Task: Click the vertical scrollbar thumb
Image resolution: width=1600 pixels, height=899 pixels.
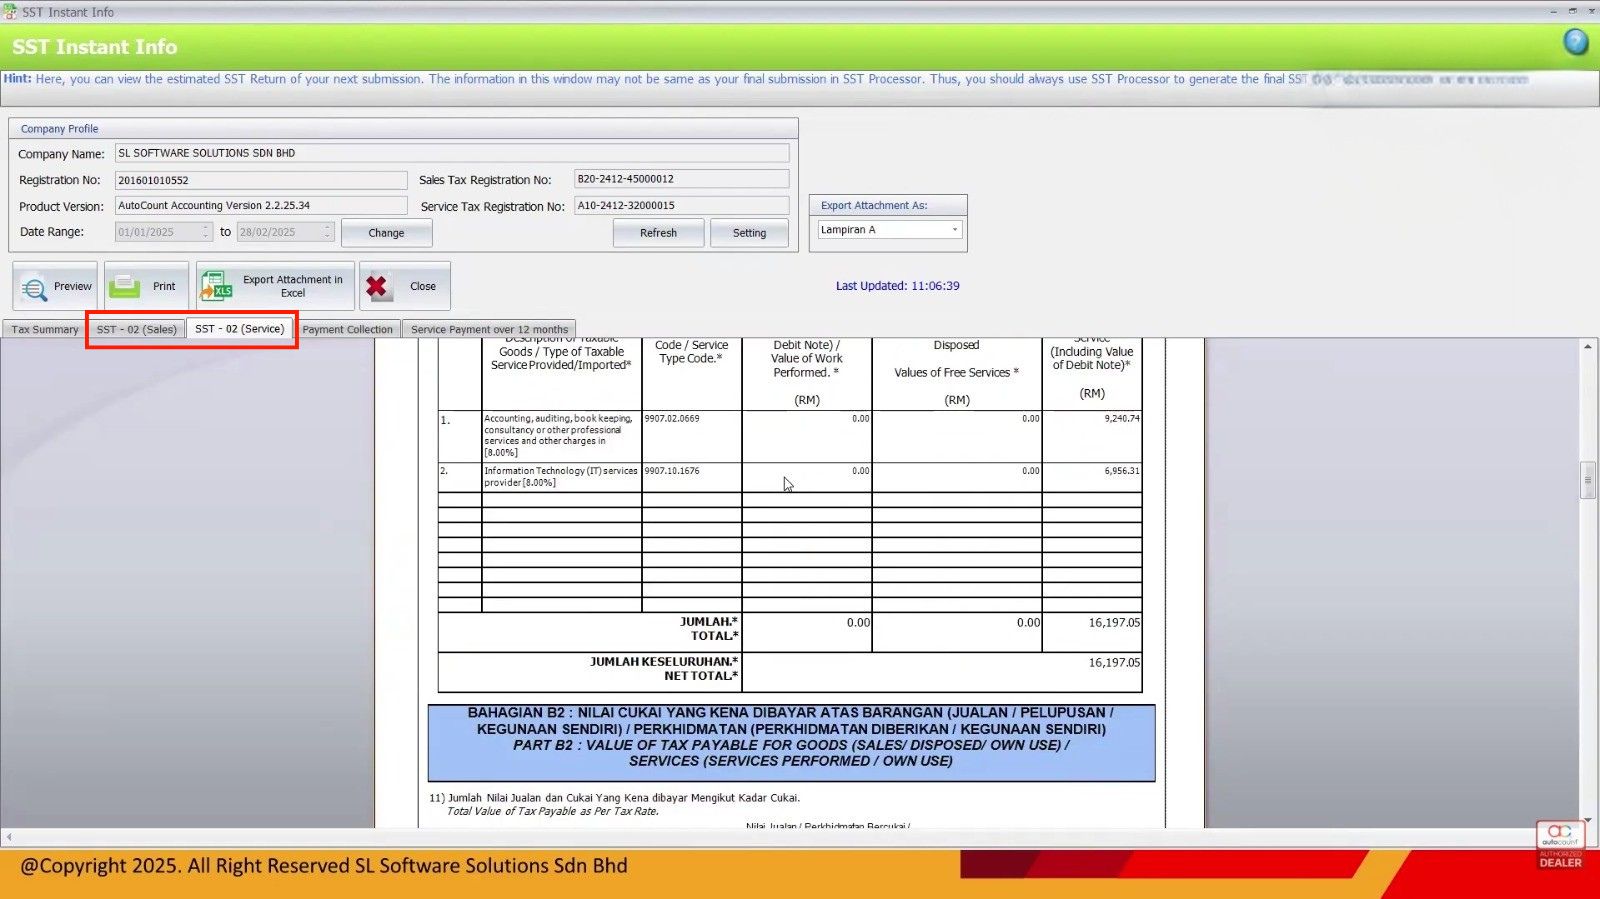Action: [1587, 480]
